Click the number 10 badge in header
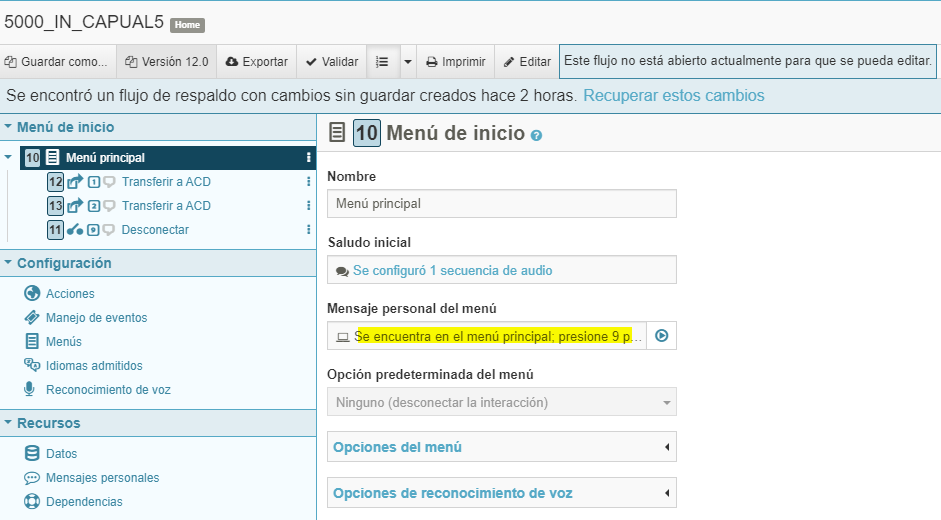 click(367, 132)
